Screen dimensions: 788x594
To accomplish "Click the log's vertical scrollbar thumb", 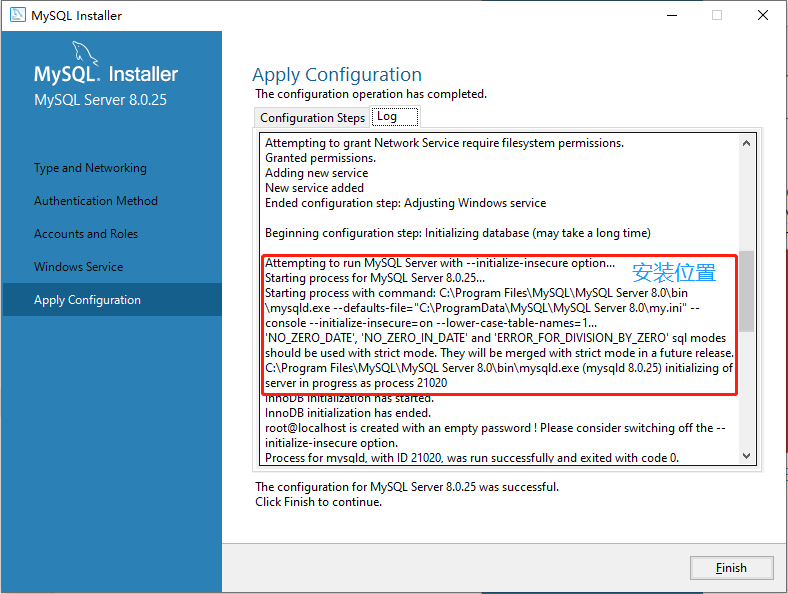I will [x=746, y=290].
